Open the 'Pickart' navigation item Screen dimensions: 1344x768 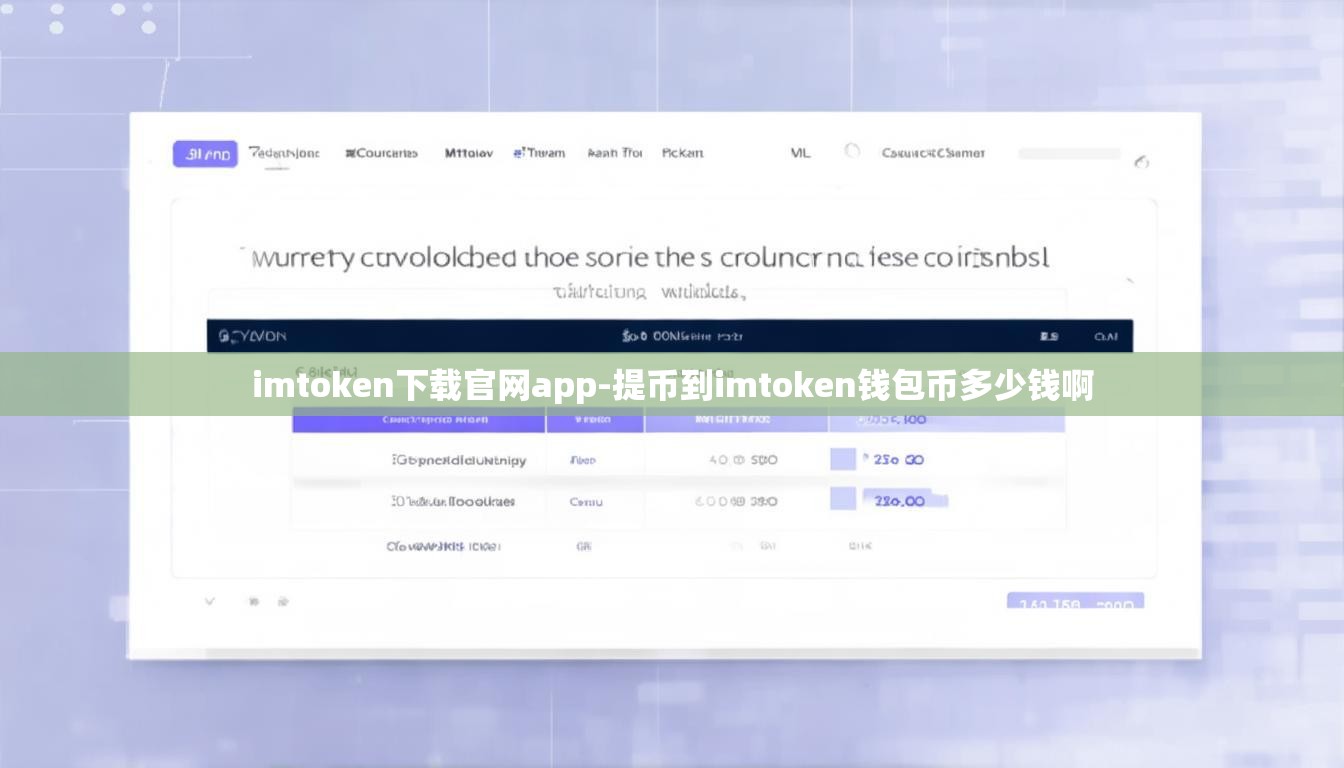coord(682,153)
